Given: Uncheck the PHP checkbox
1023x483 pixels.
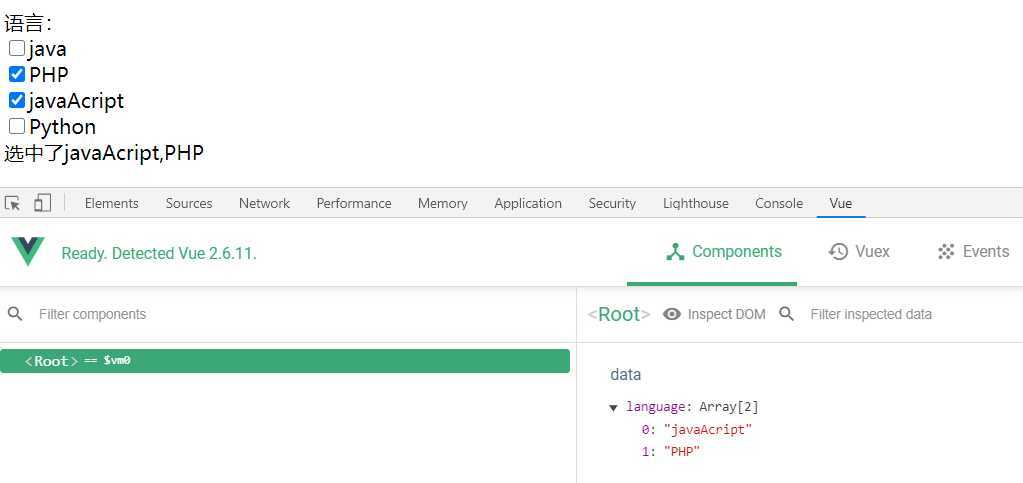Looking at the screenshot, I should (x=17, y=74).
